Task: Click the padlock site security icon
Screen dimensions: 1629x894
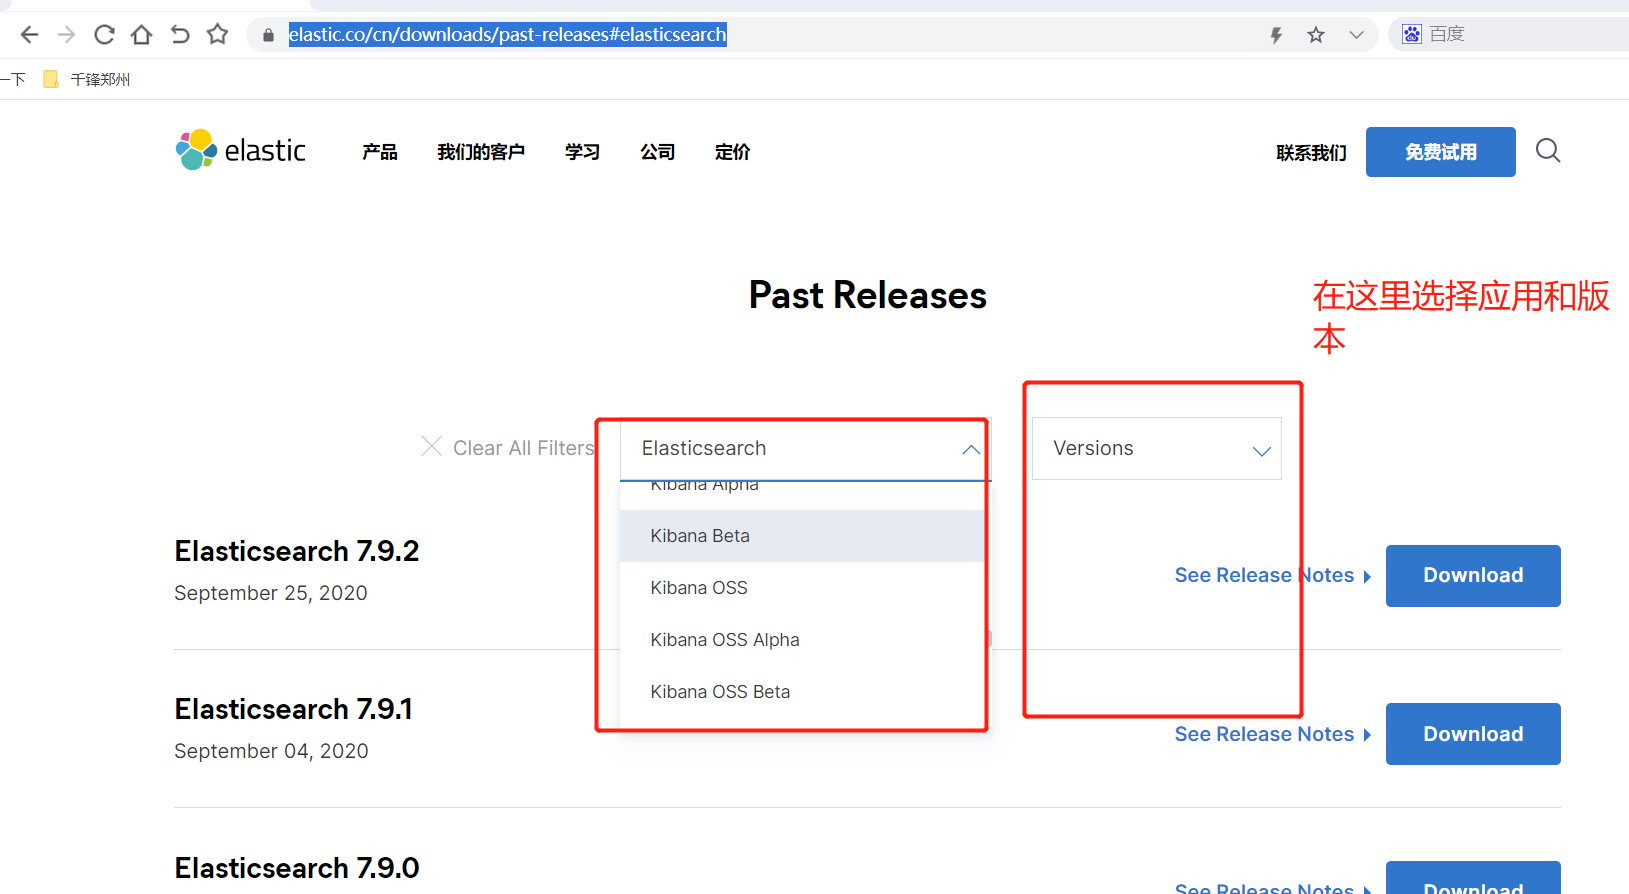Action: [x=268, y=35]
